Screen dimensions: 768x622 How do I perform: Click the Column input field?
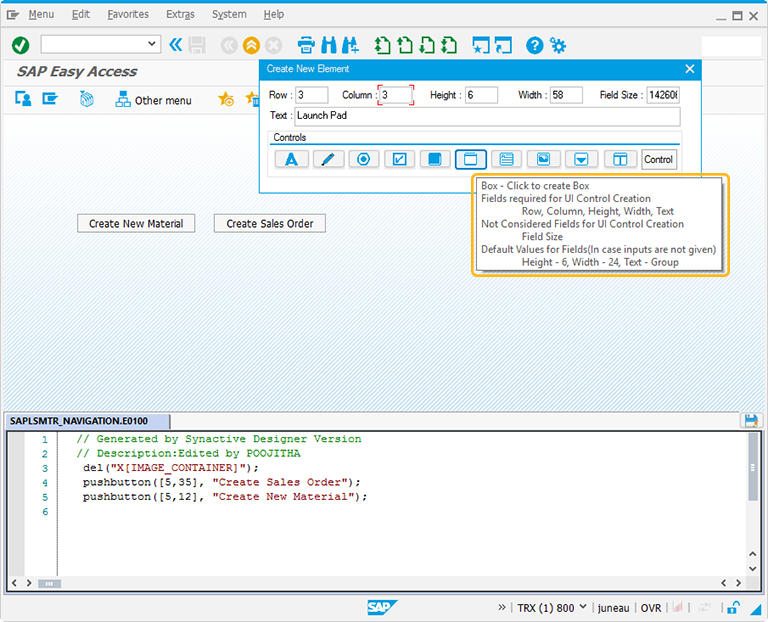[x=396, y=95]
